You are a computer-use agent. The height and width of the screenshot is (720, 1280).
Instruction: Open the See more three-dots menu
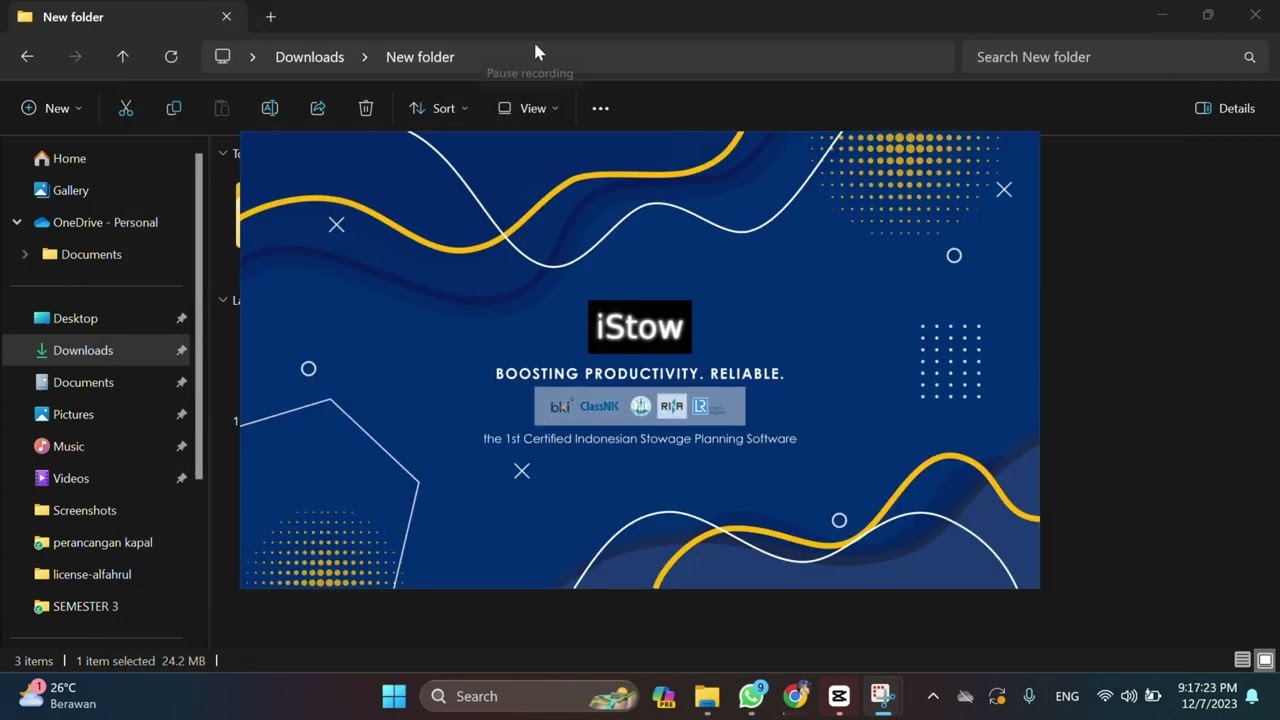600,108
